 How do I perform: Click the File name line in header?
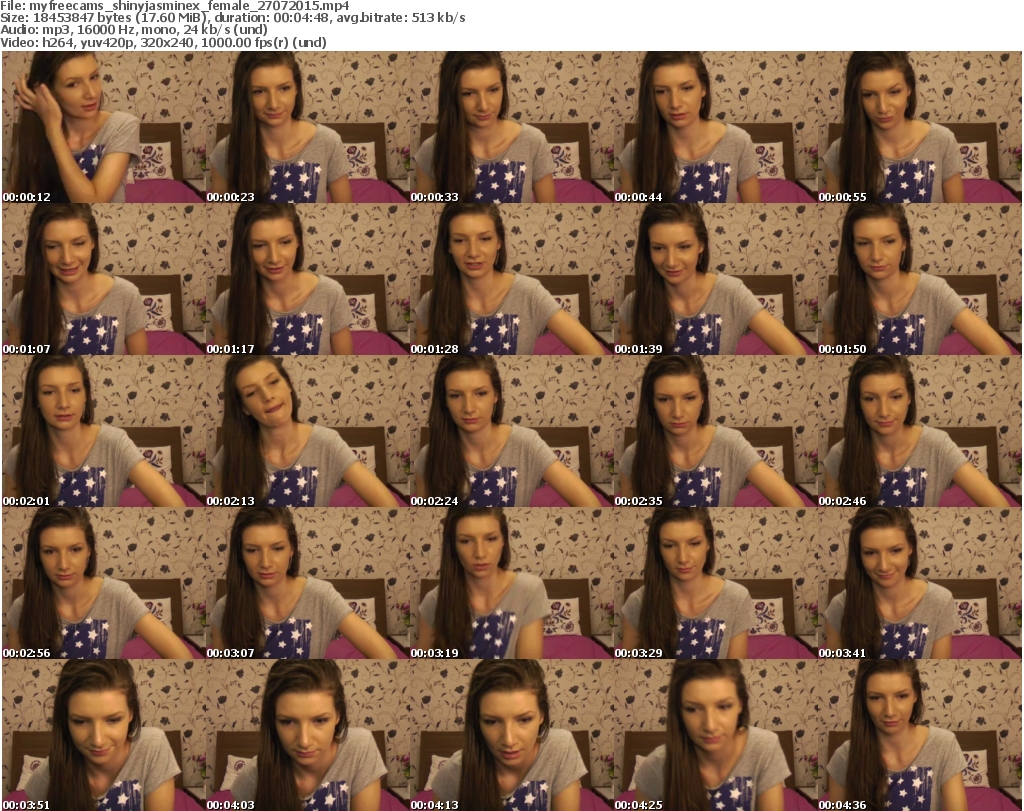[x=175, y=6]
